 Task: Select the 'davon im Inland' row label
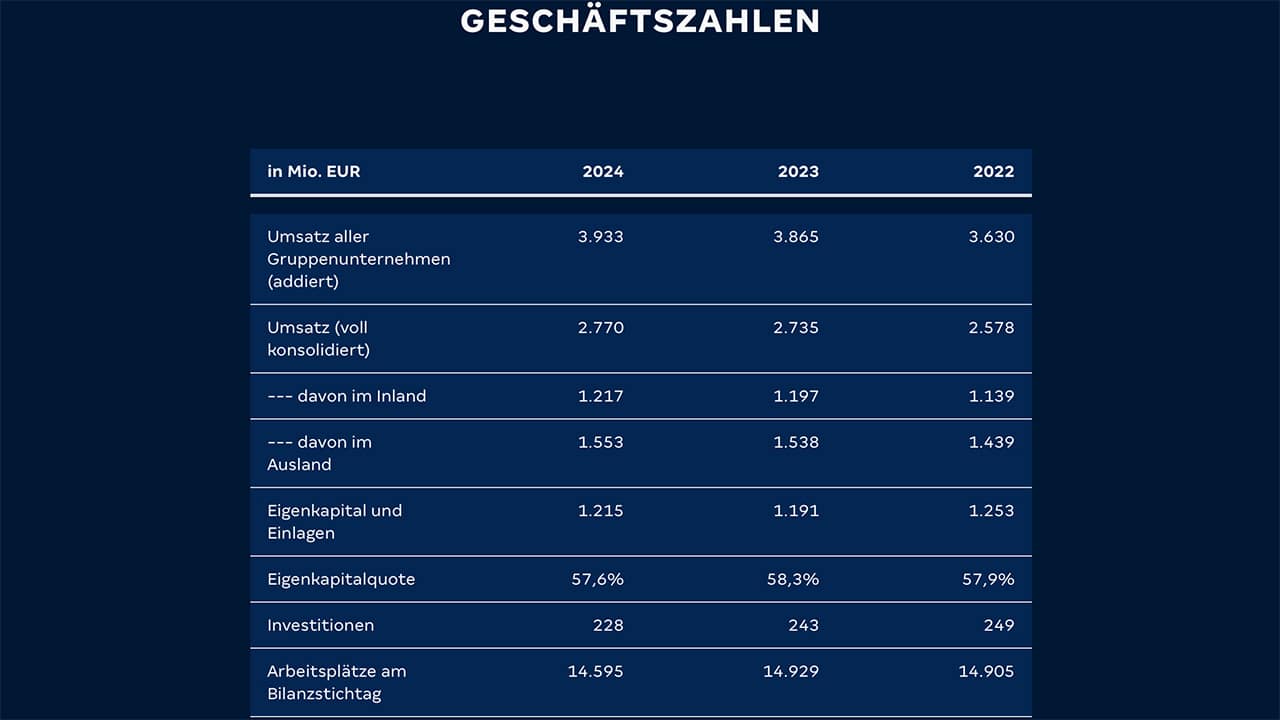pyautogui.click(x=346, y=396)
